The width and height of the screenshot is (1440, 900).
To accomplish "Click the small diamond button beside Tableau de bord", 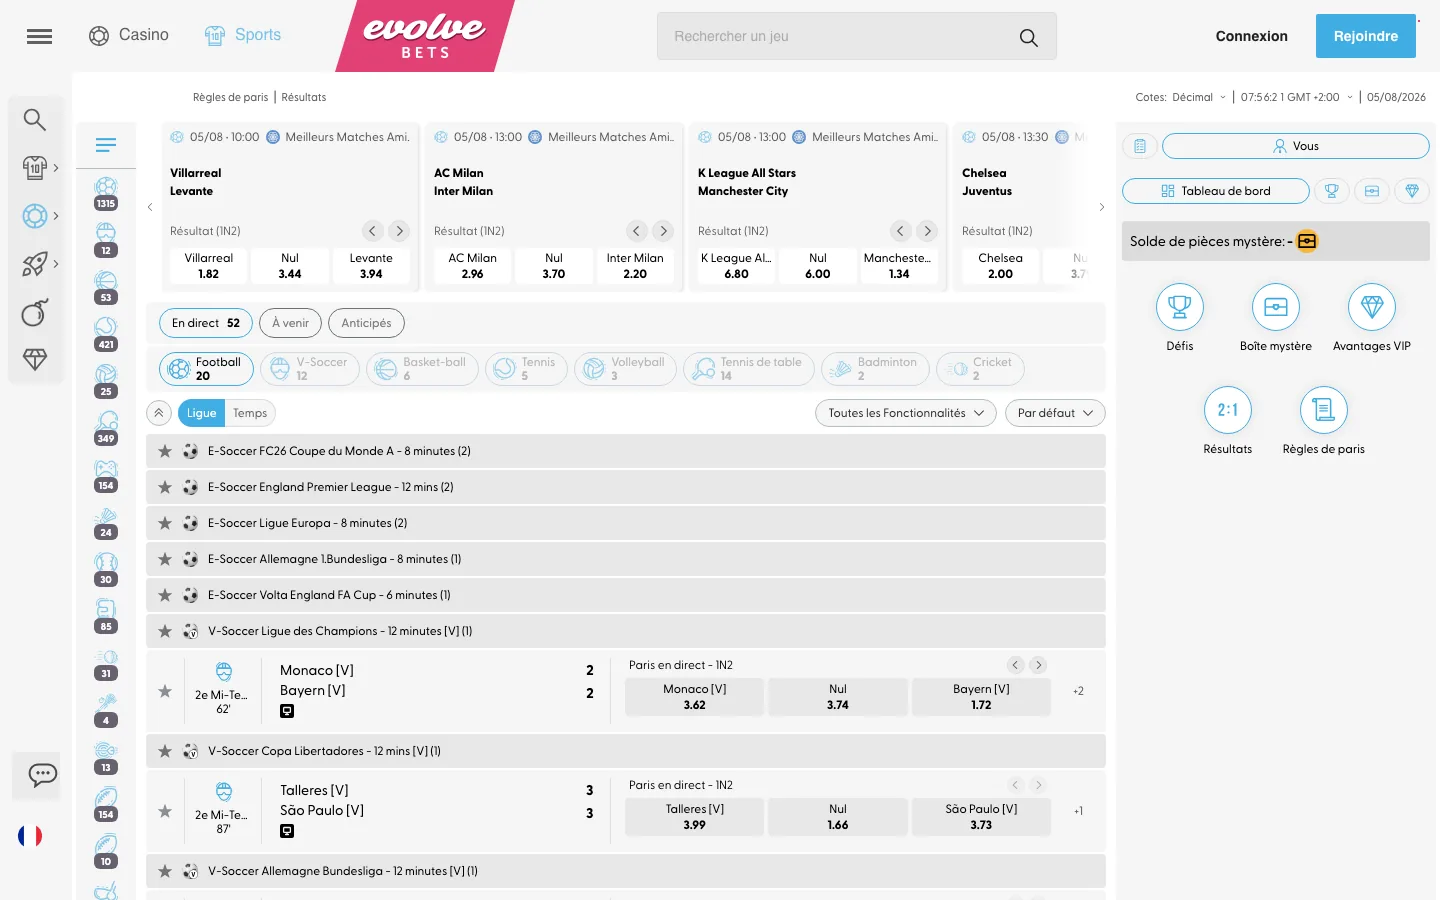I will 1412,191.
